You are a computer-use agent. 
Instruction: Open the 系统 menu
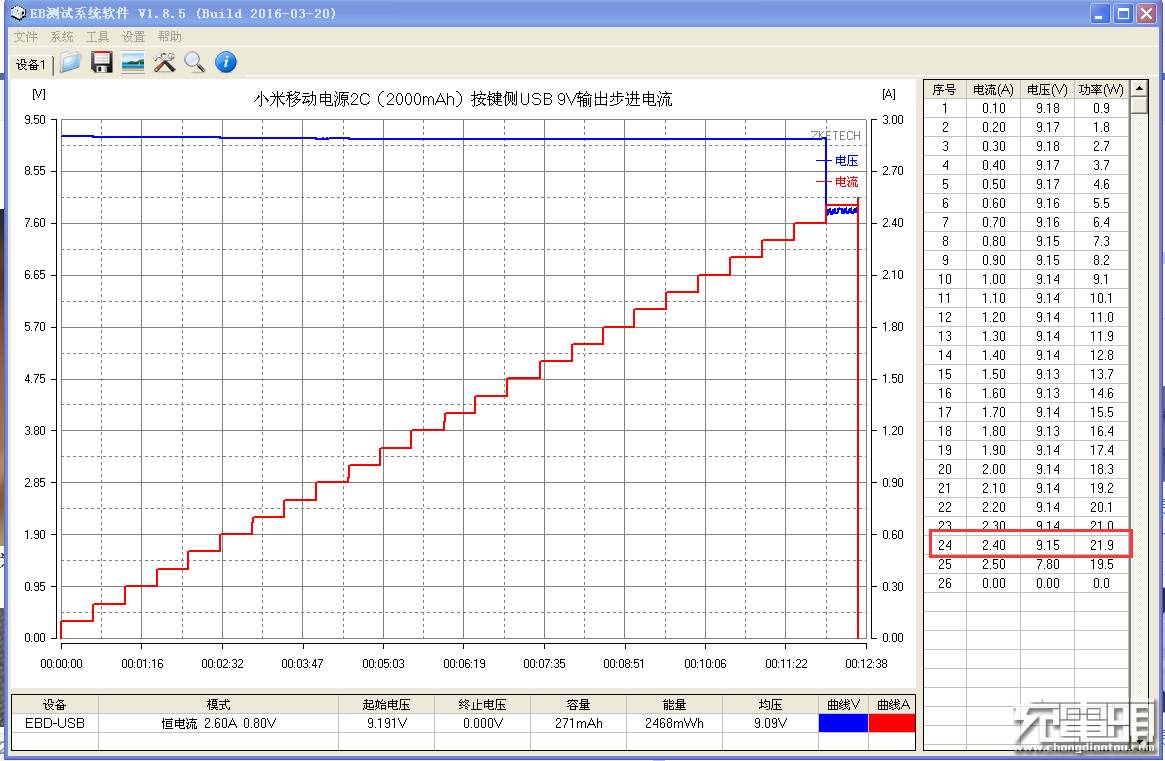[62, 36]
